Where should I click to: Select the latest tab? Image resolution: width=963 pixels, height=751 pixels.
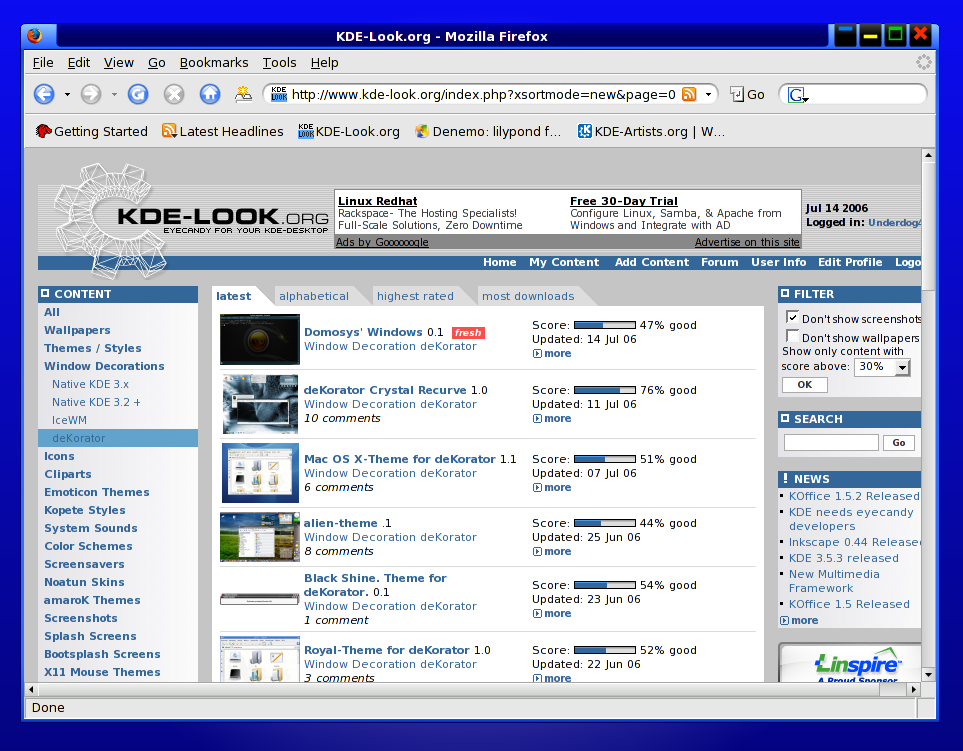tap(233, 296)
